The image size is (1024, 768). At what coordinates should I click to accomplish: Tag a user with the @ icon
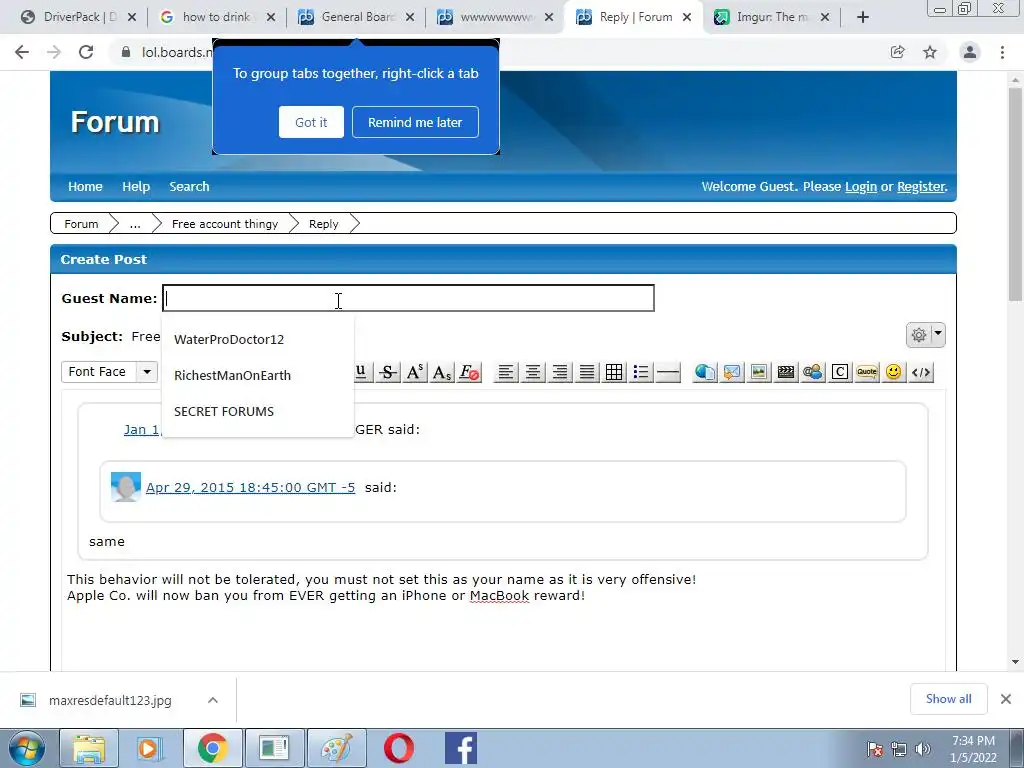(813, 372)
